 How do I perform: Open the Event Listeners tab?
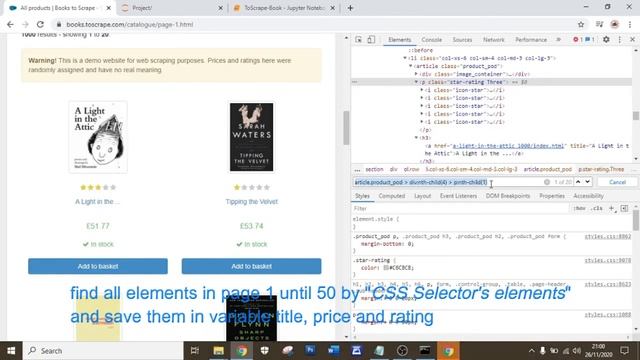pyautogui.click(x=458, y=196)
